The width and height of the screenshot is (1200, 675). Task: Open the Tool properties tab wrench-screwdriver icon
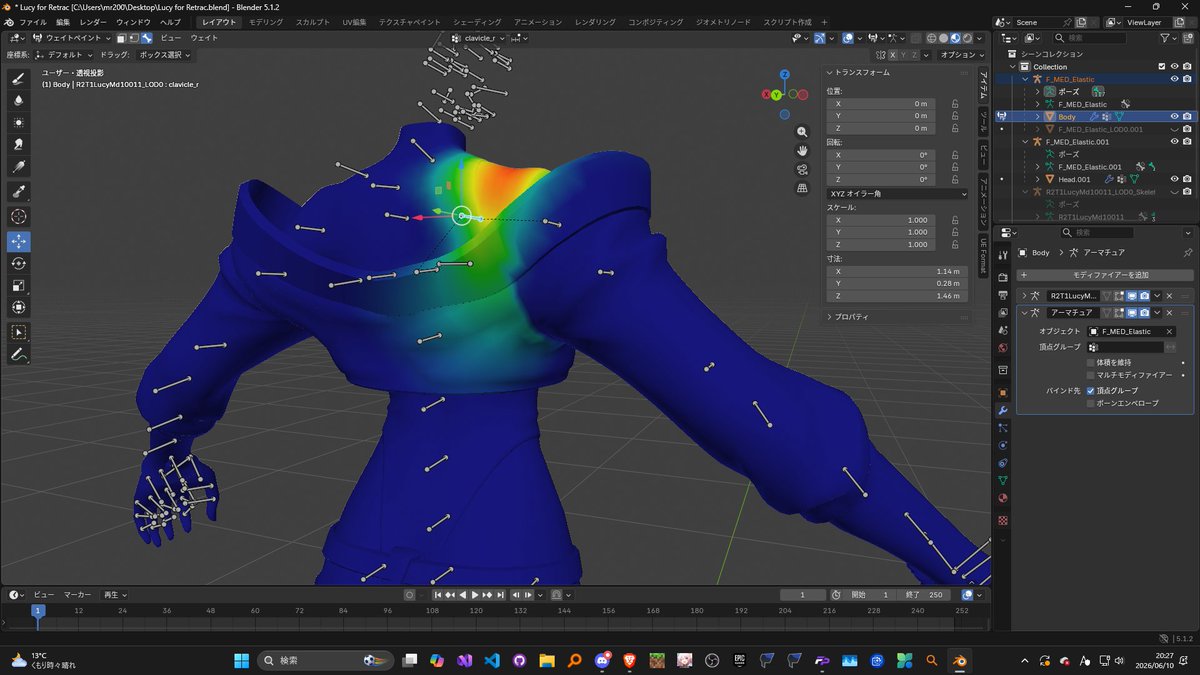coord(1003,256)
